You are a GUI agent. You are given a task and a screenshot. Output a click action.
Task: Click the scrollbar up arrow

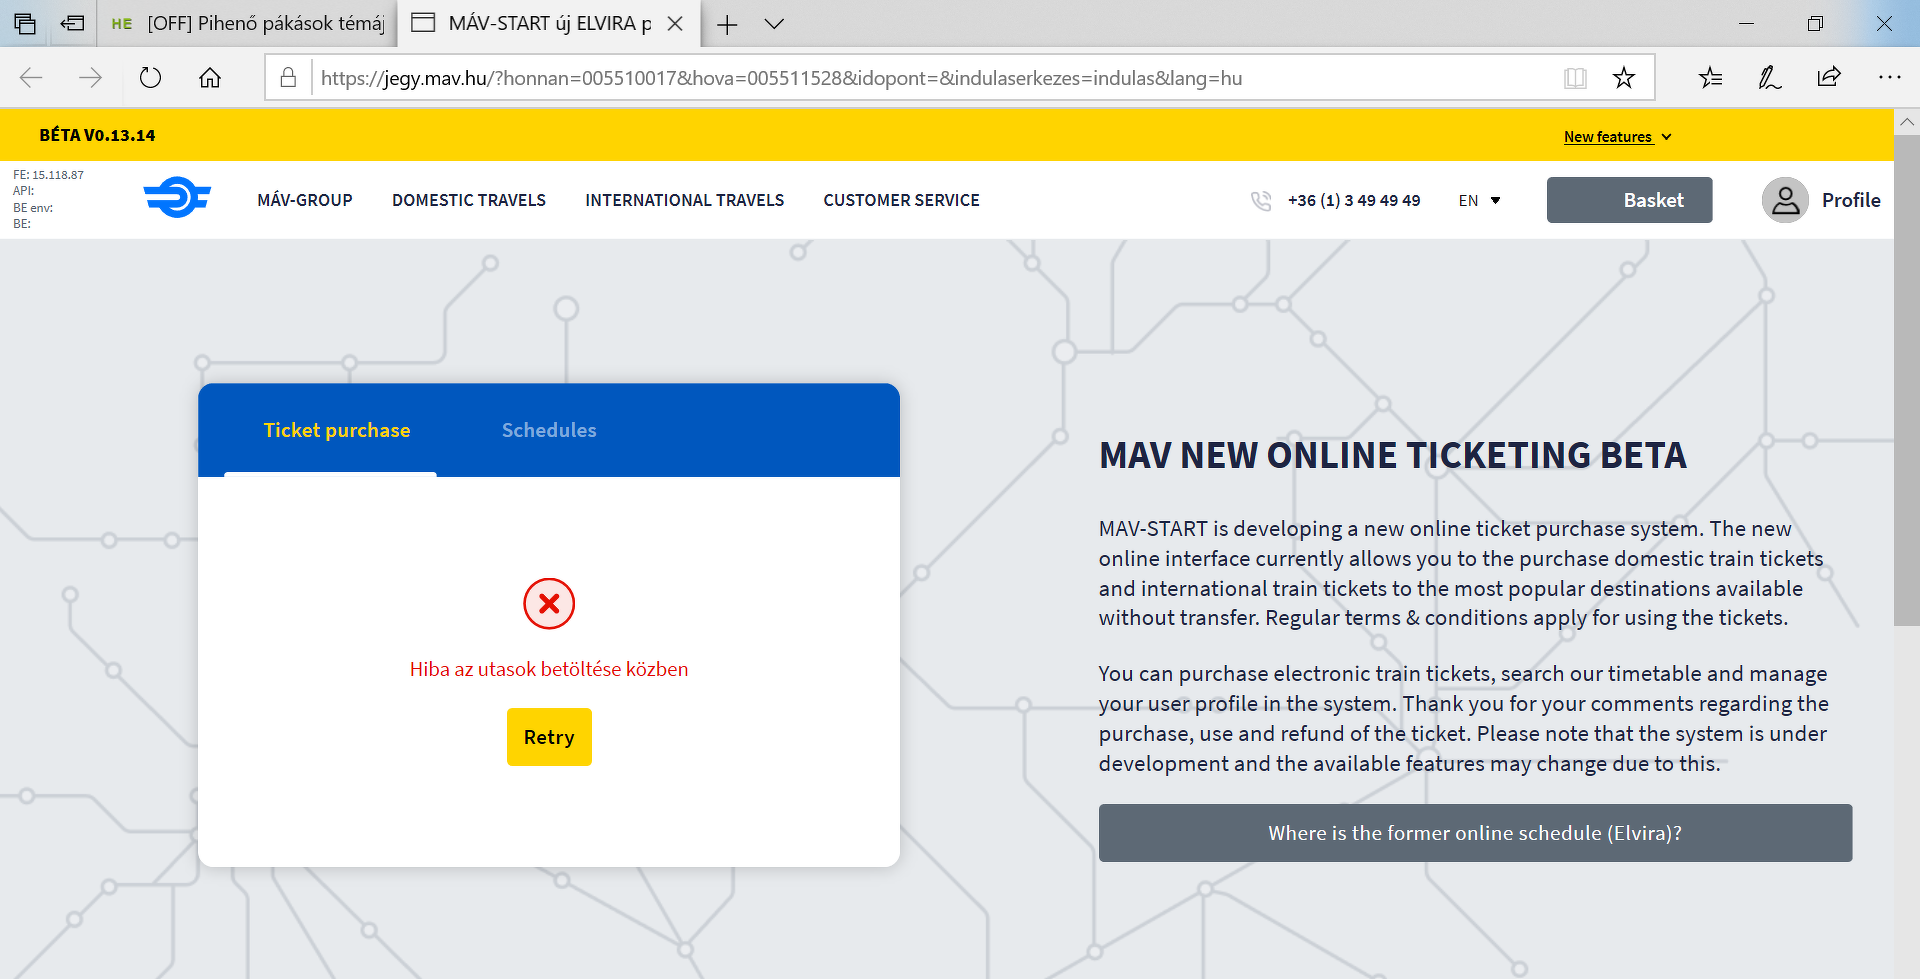[1907, 122]
